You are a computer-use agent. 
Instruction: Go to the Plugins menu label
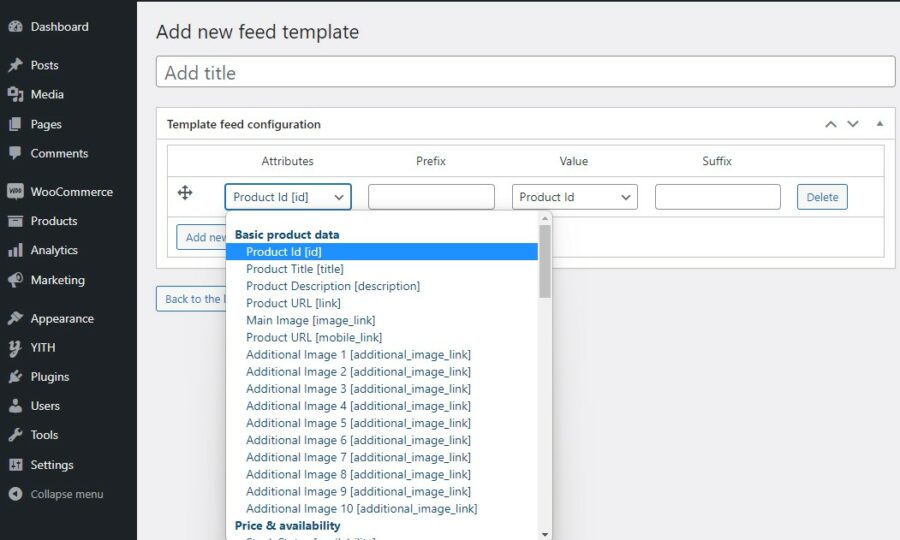point(50,377)
